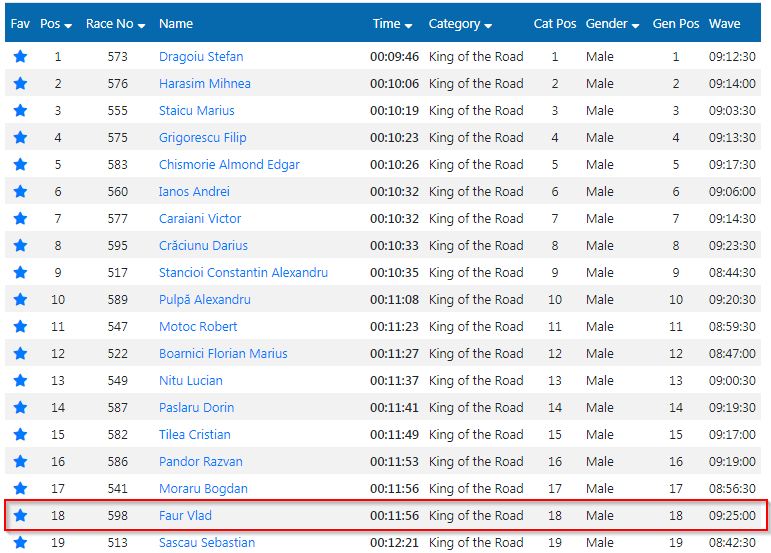Toggle favorite star for Pandor Razvan

coord(20,462)
